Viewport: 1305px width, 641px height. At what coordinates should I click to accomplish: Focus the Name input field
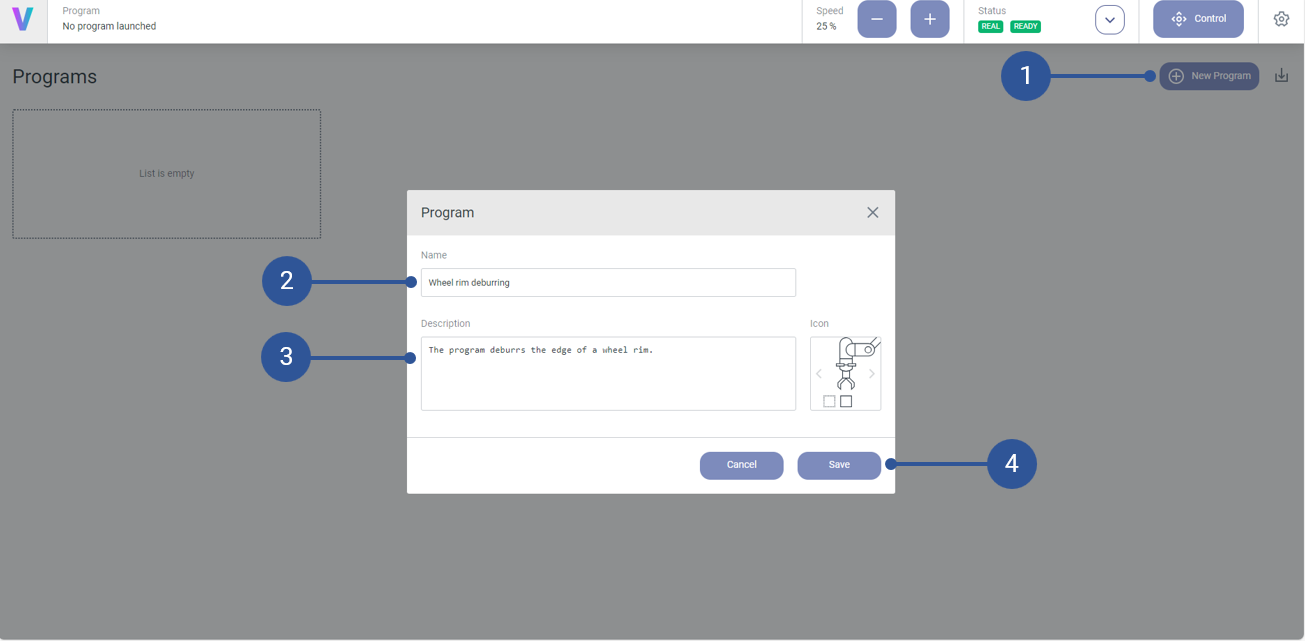pos(608,283)
